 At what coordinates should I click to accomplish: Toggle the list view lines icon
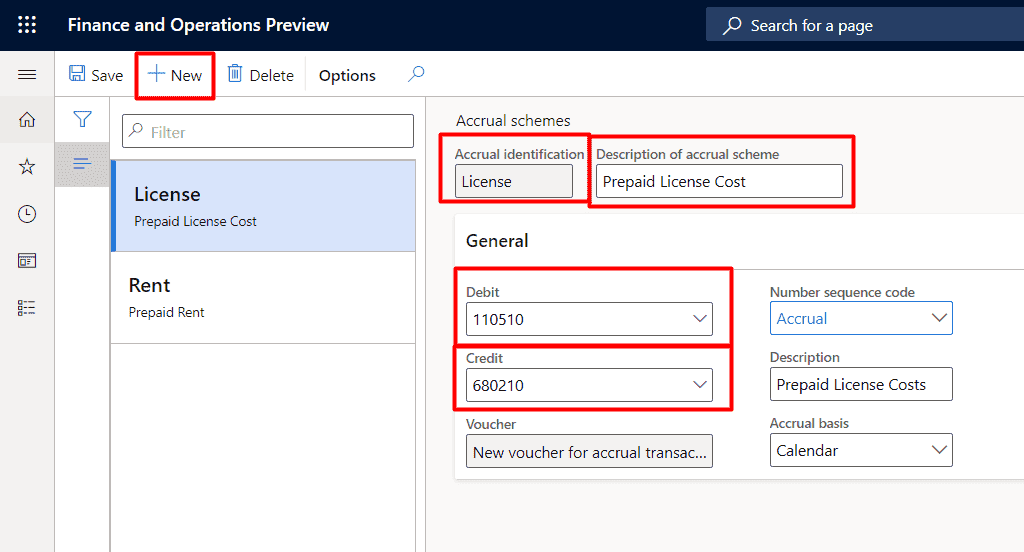[82, 164]
